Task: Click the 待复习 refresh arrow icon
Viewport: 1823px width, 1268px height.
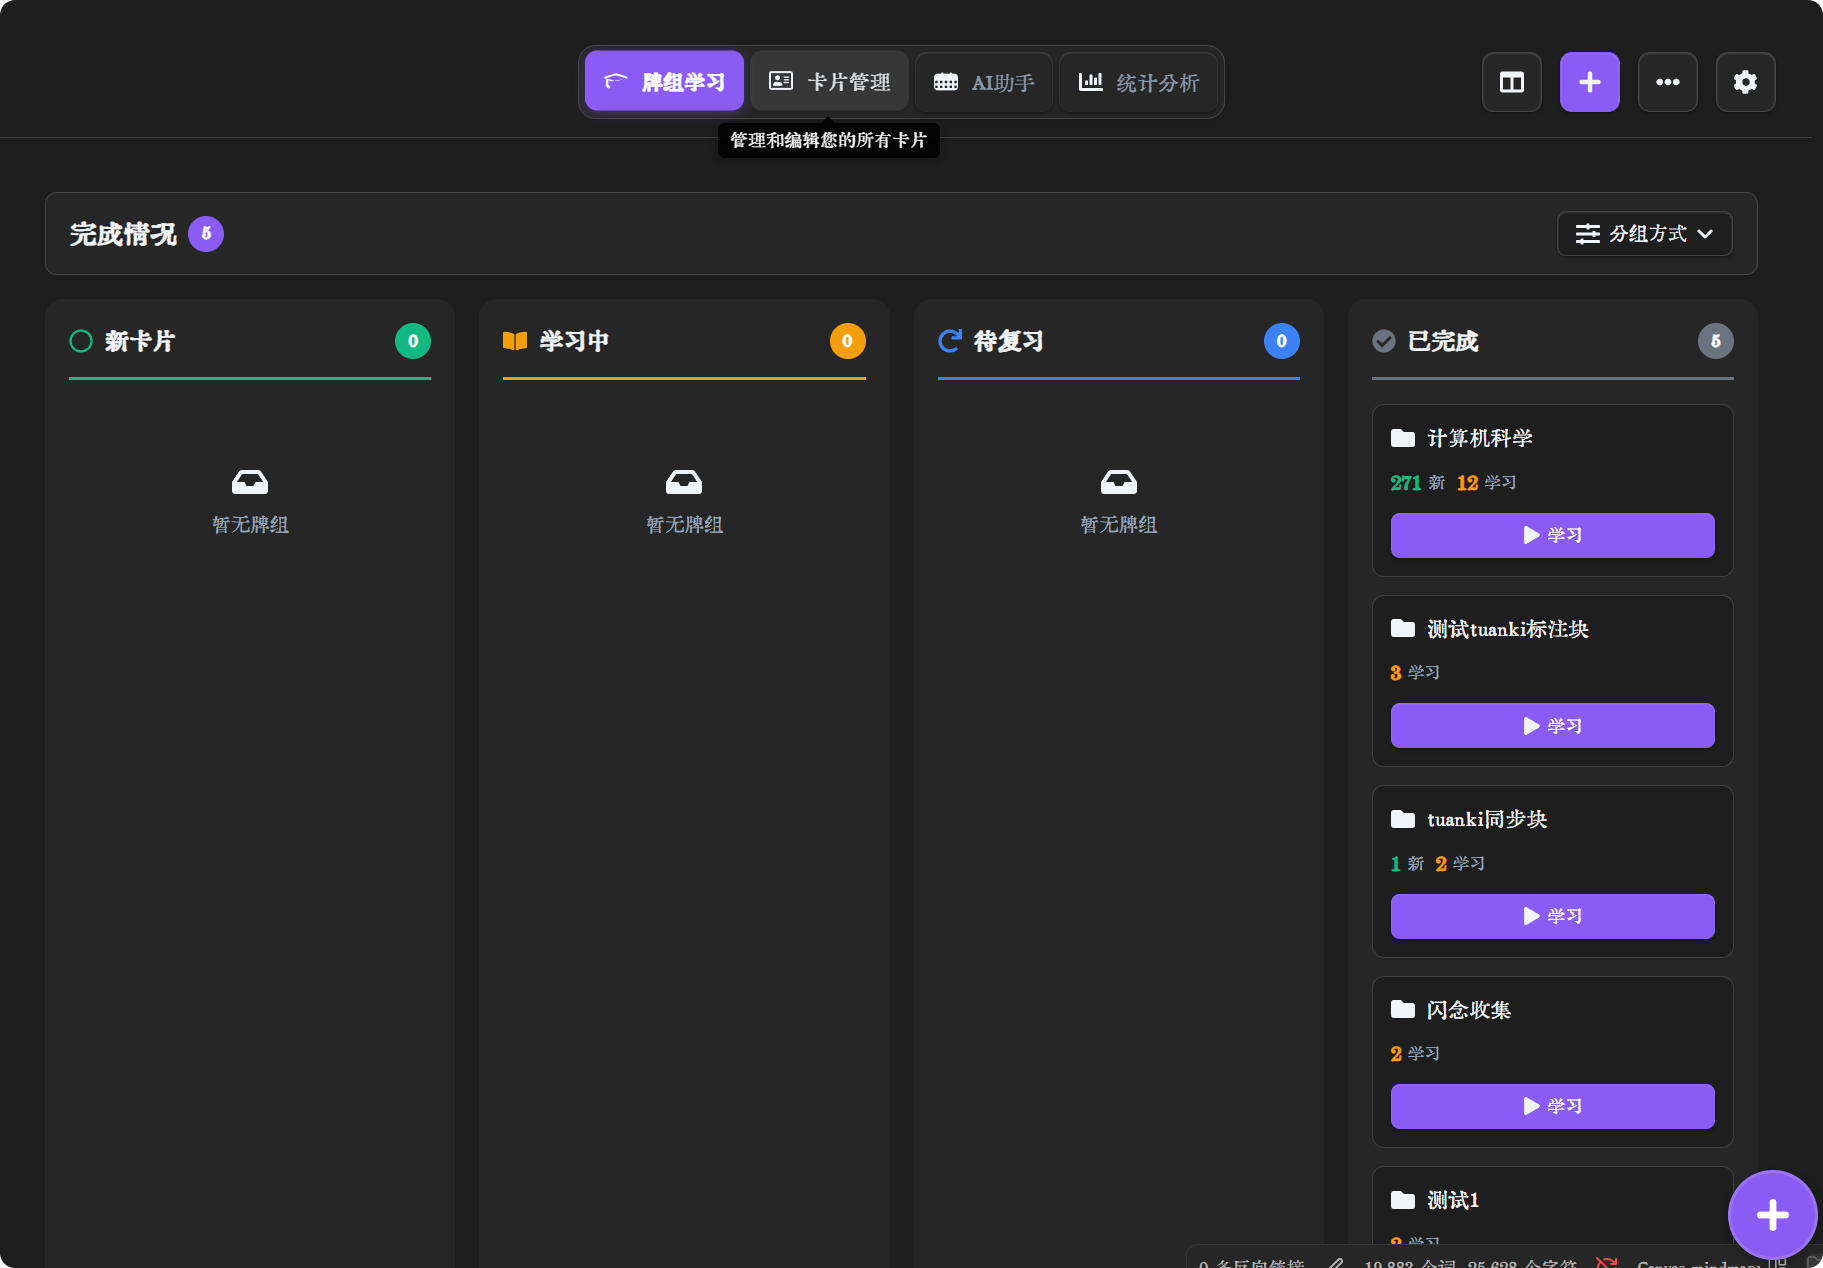Action: tap(950, 341)
